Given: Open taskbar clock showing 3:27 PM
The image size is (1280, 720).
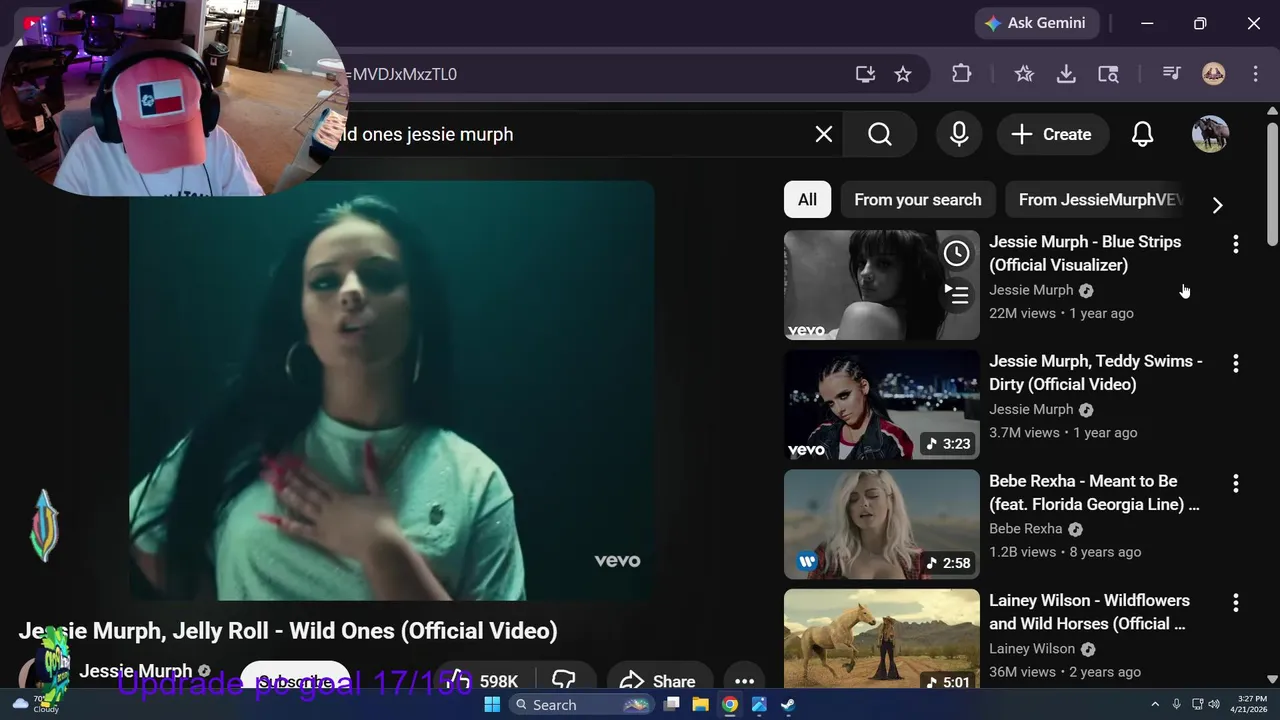Looking at the screenshot, I should pyautogui.click(x=1252, y=704).
